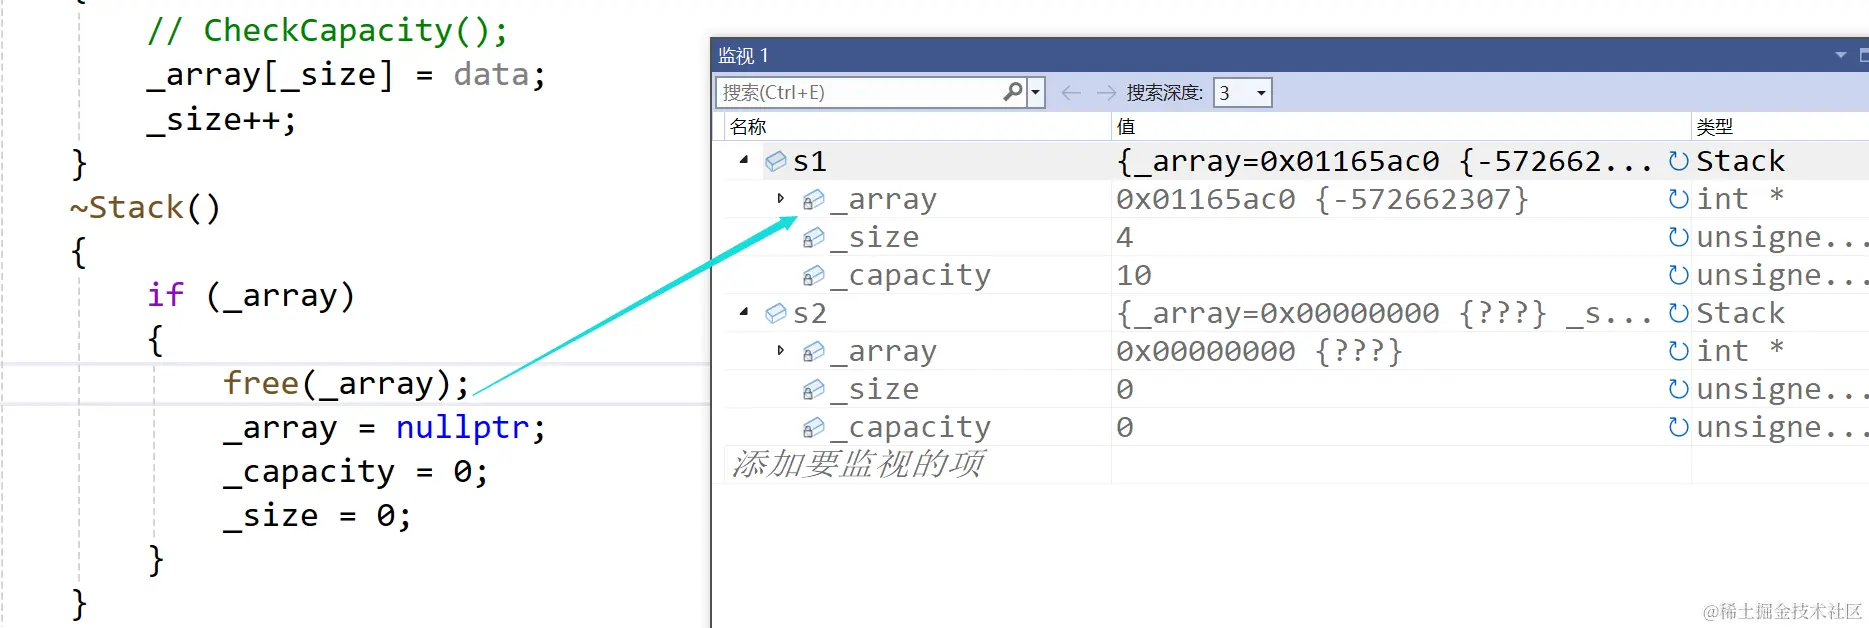Click s2 _capacity field icon
Screen dimensions: 1869x628
(814, 427)
